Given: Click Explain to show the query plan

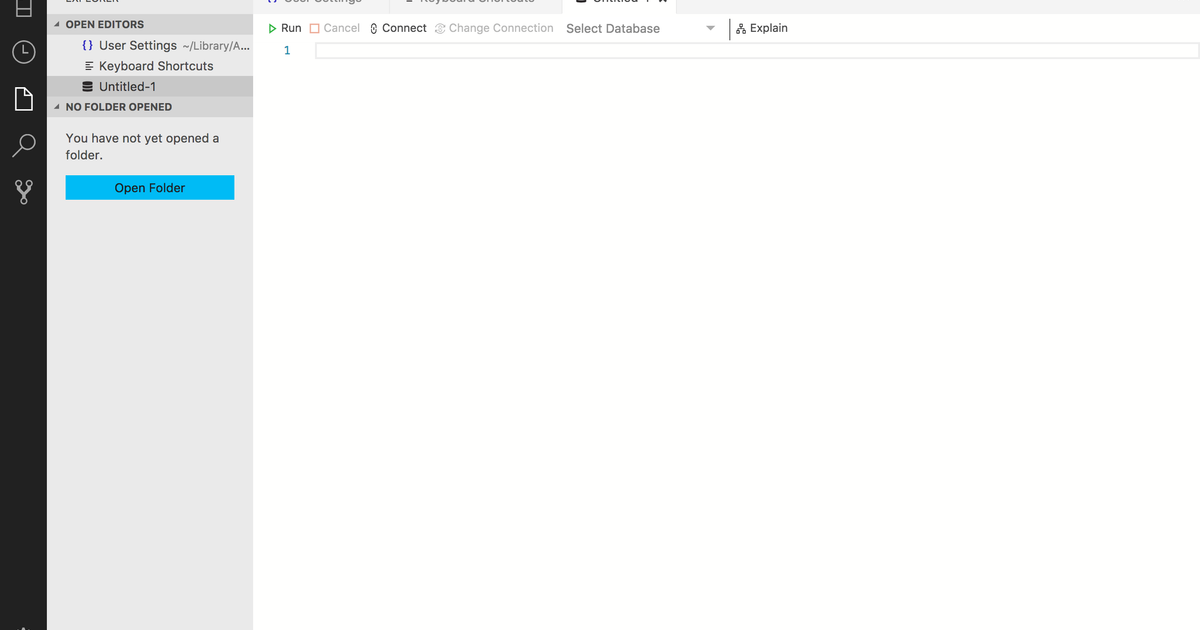Looking at the screenshot, I should 762,28.
